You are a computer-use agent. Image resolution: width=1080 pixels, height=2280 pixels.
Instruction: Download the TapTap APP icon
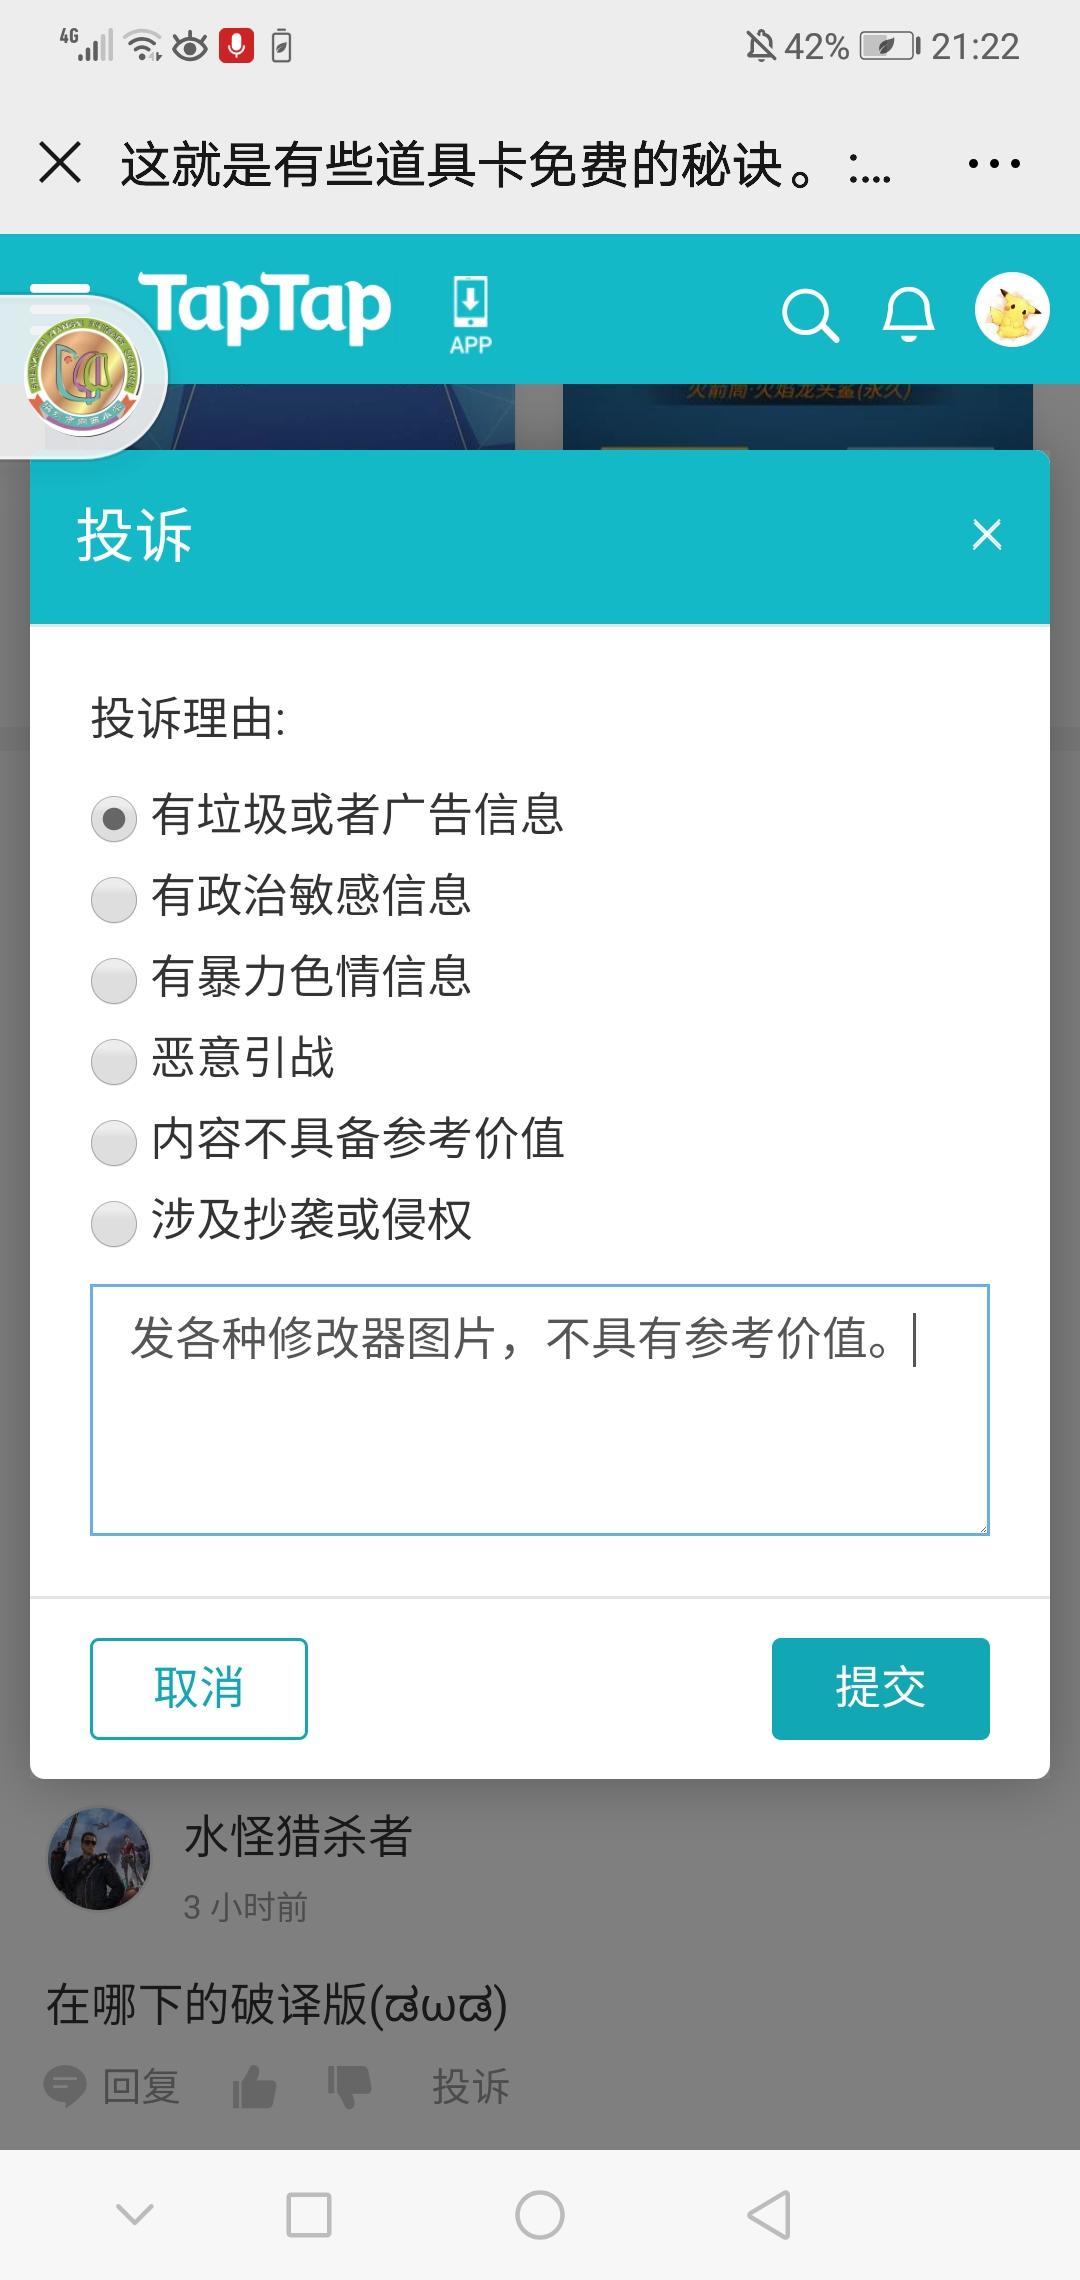(471, 316)
